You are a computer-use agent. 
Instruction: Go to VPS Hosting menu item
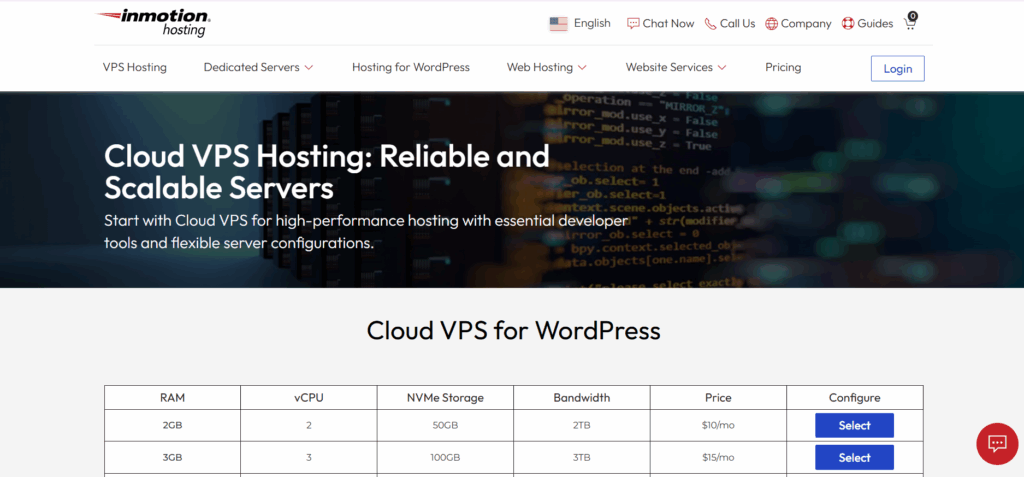[x=135, y=67]
